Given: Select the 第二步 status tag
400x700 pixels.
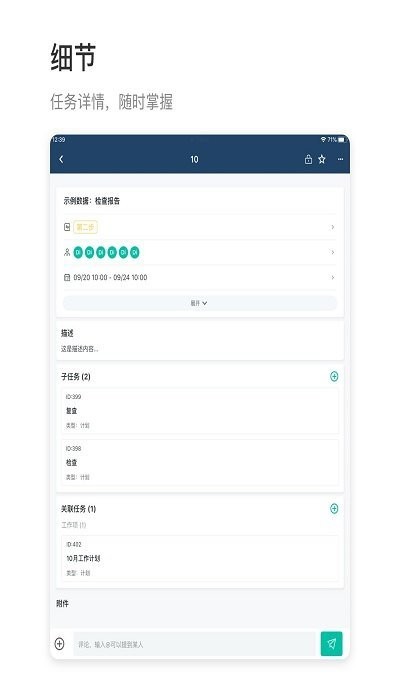Looking at the screenshot, I should click(x=85, y=227).
